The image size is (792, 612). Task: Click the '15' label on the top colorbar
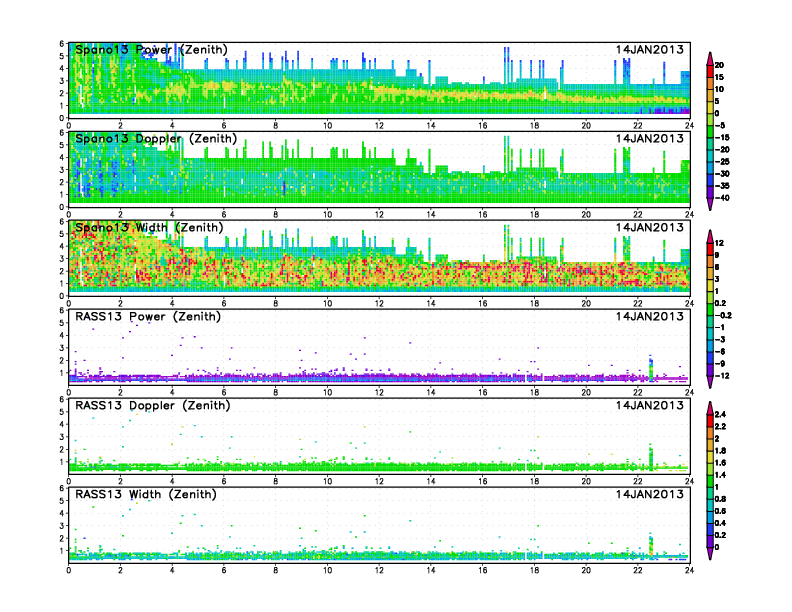(x=719, y=77)
